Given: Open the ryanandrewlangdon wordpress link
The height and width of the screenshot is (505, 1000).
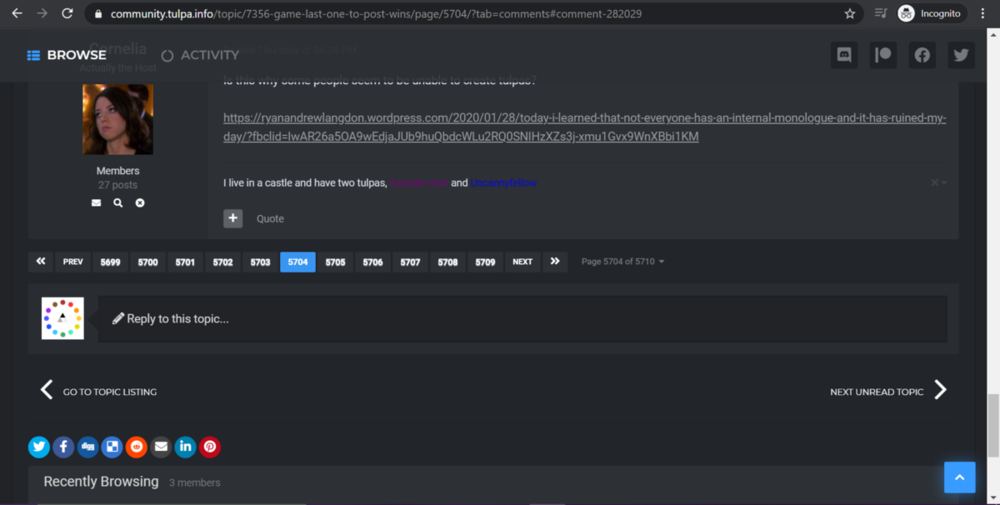Looking at the screenshot, I should pyautogui.click(x=584, y=127).
